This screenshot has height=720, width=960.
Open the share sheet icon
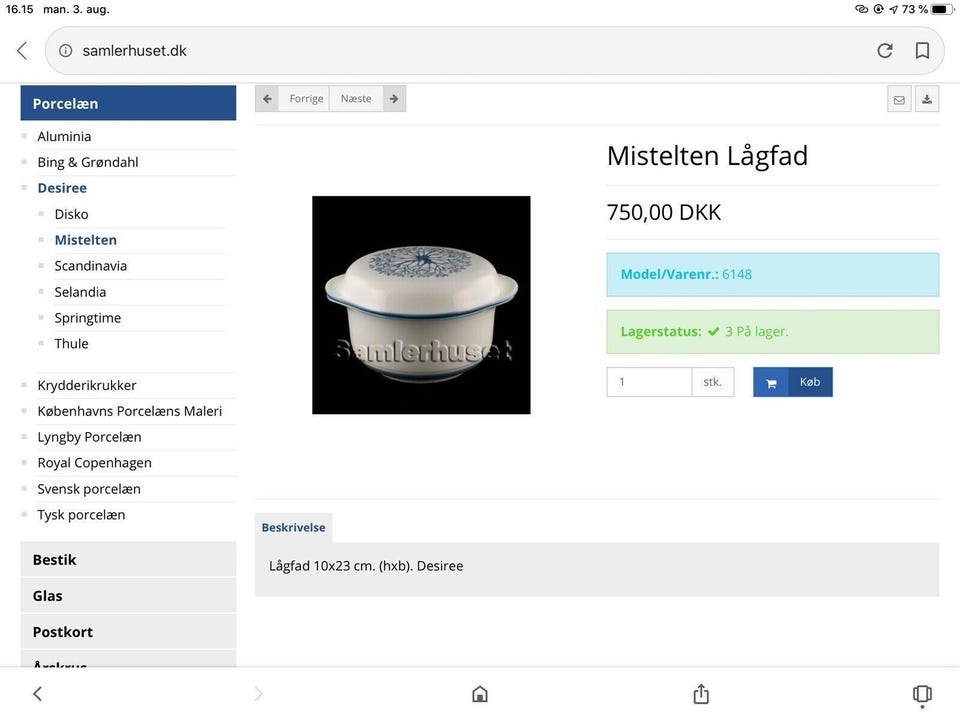pos(701,694)
